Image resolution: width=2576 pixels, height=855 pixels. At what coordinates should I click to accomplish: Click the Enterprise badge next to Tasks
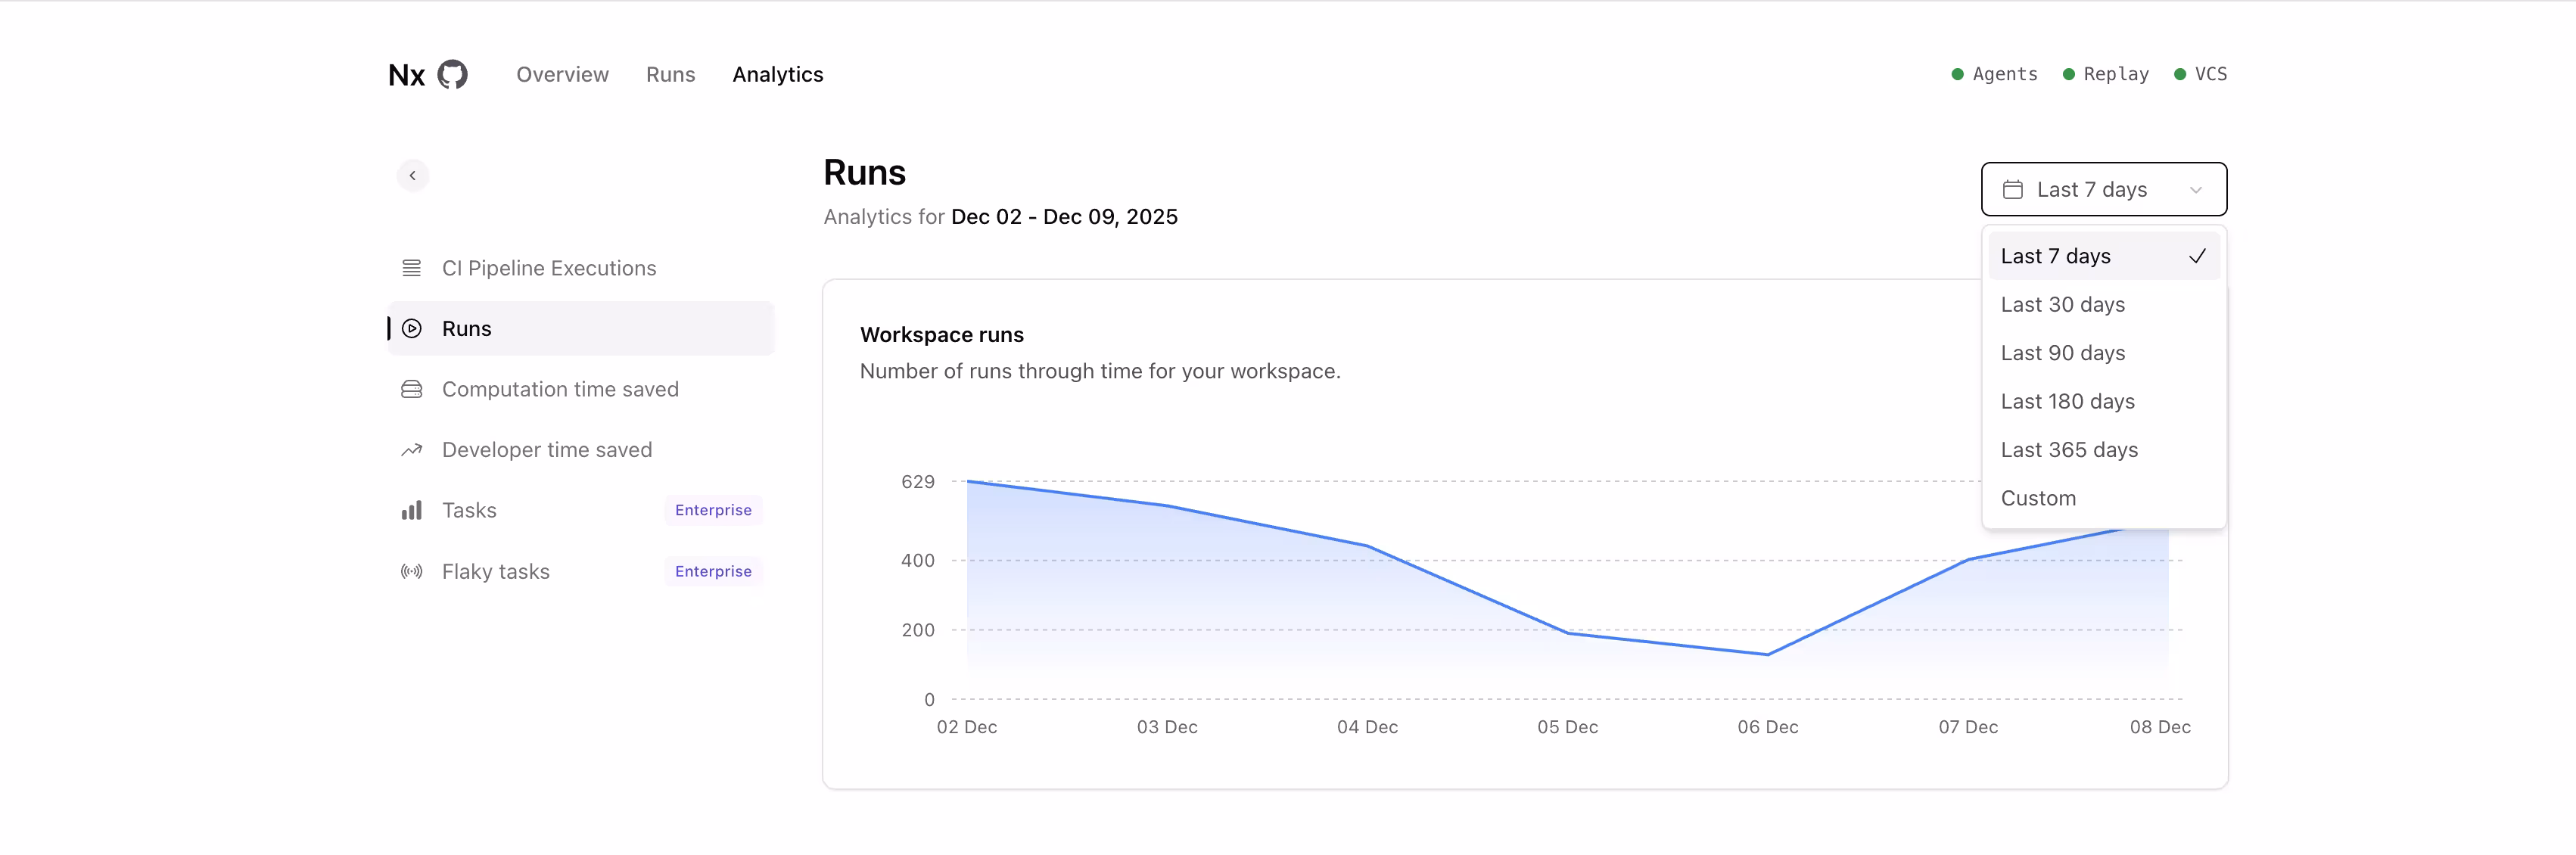[712, 510]
